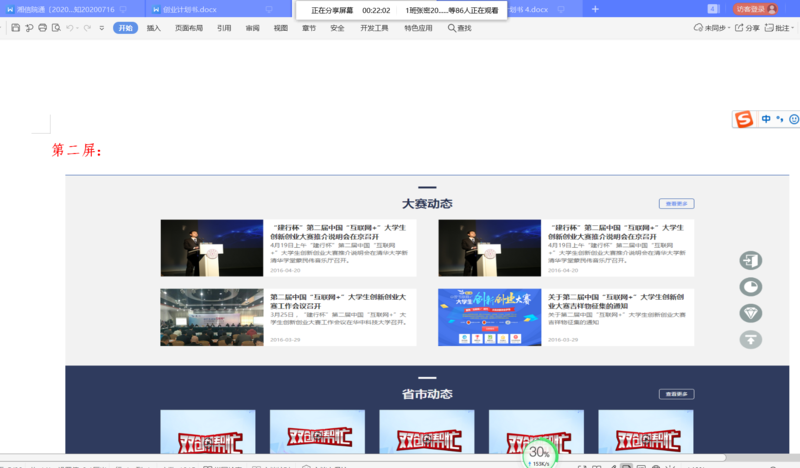
Task: Click the Undo arrow icon
Action: tap(70, 28)
